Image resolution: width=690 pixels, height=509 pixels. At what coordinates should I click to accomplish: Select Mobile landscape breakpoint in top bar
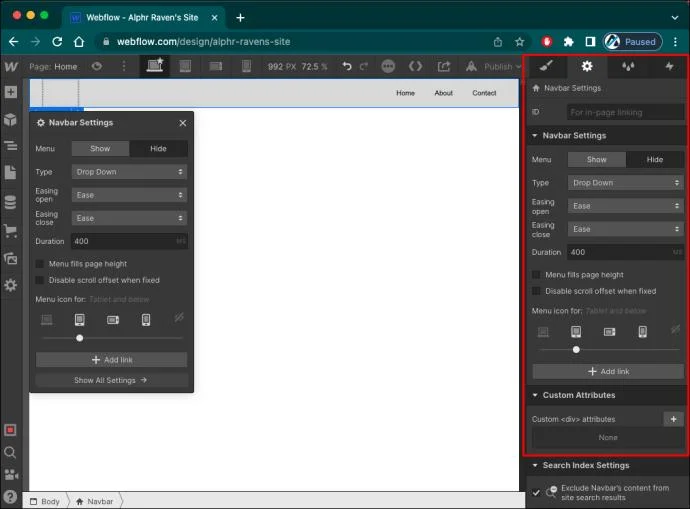[x=216, y=66]
